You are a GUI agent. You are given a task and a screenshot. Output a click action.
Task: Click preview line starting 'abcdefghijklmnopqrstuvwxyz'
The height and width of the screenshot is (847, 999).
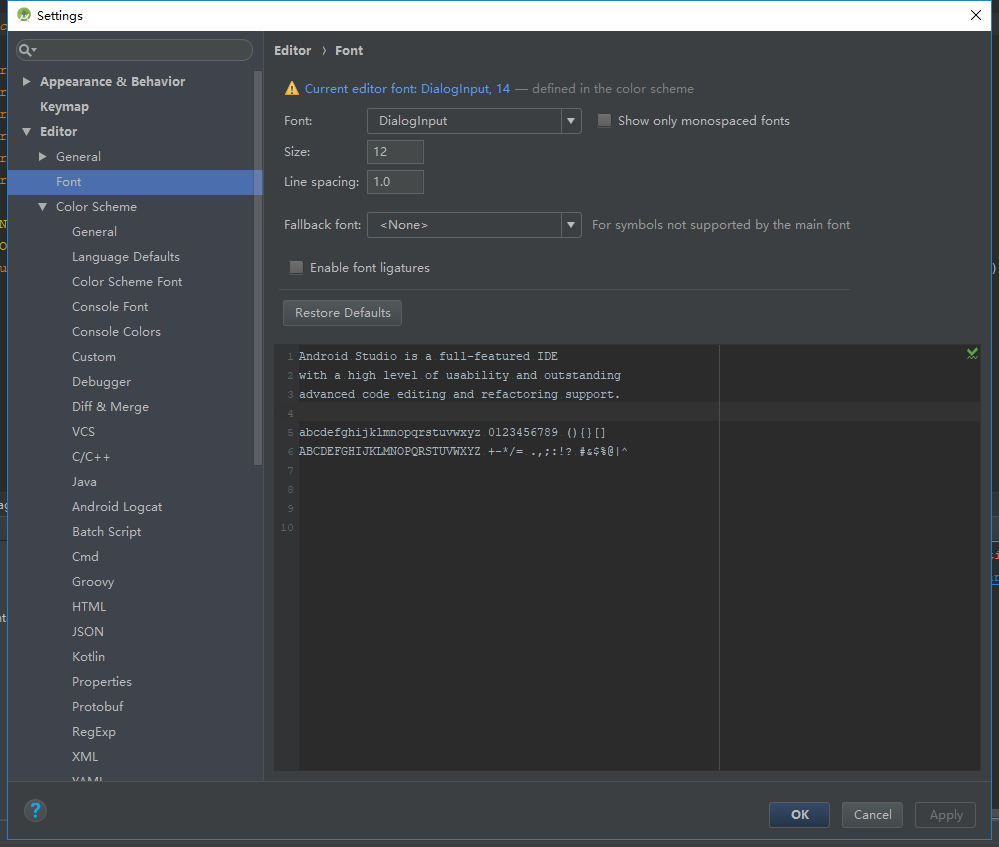(452, 432)
